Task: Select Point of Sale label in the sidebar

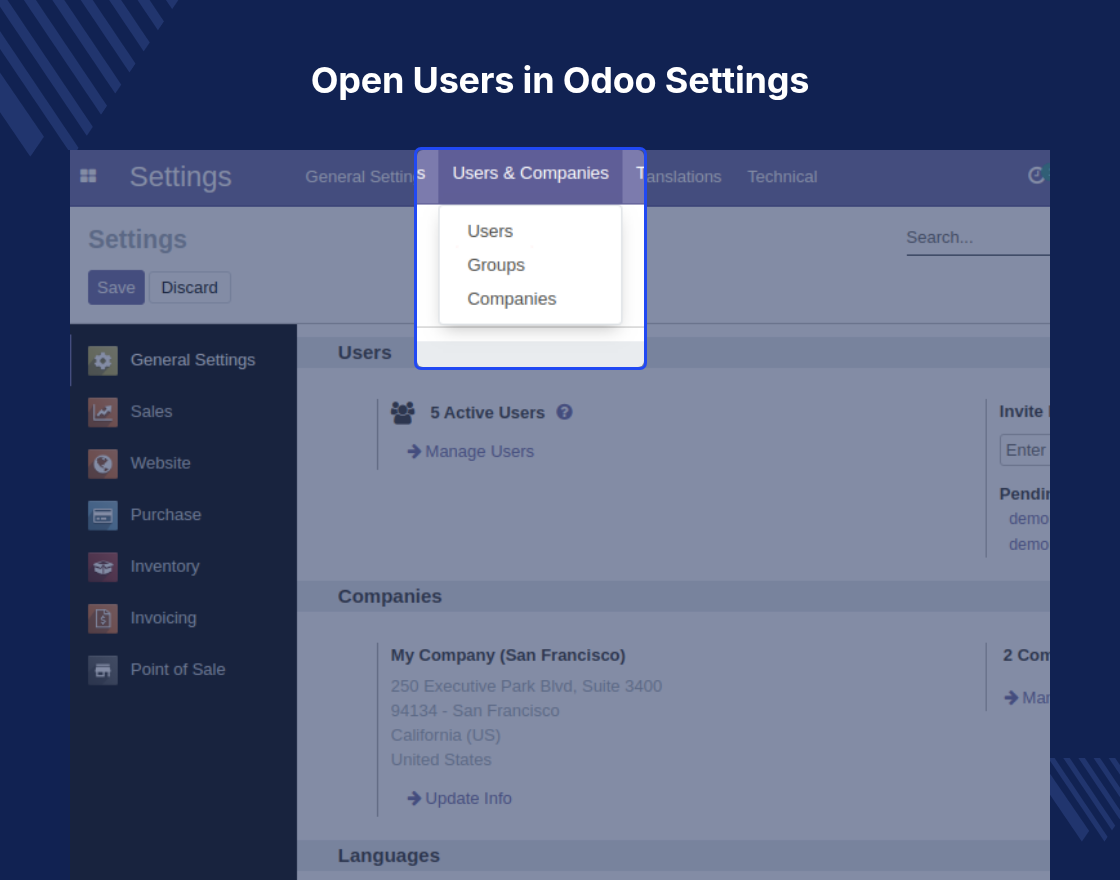Action: 178,669
